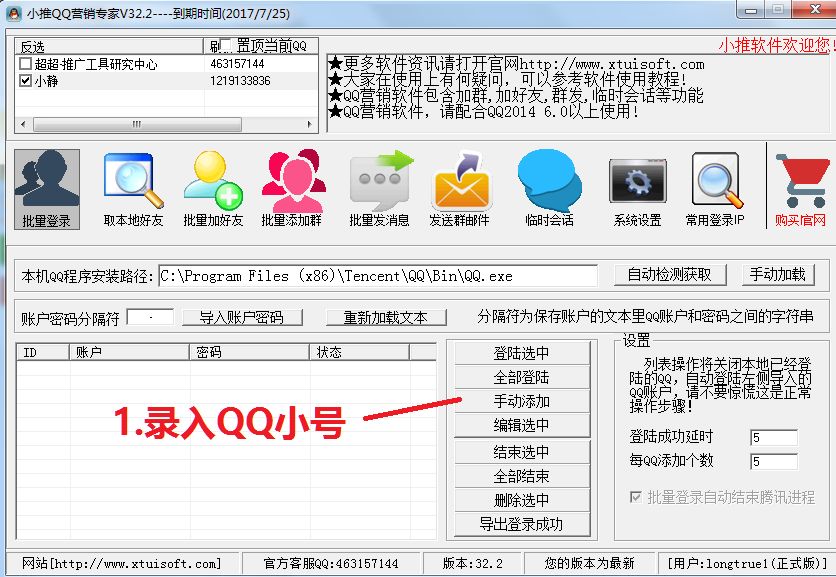
Task: Click the 账户密码分隔符 input field
Action: [150, 317]
